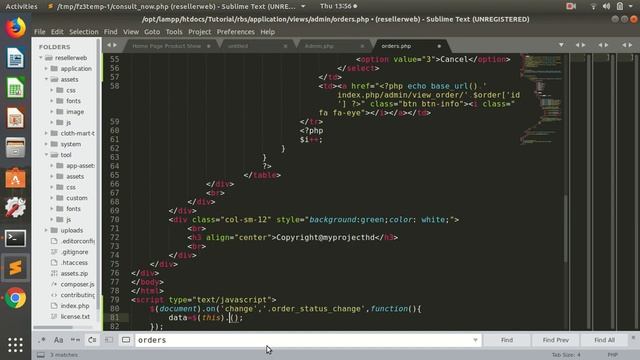This screenshot has width=640, height=360.
Task: Launch LibreOffice Writer from the dock
Action: 16,58
